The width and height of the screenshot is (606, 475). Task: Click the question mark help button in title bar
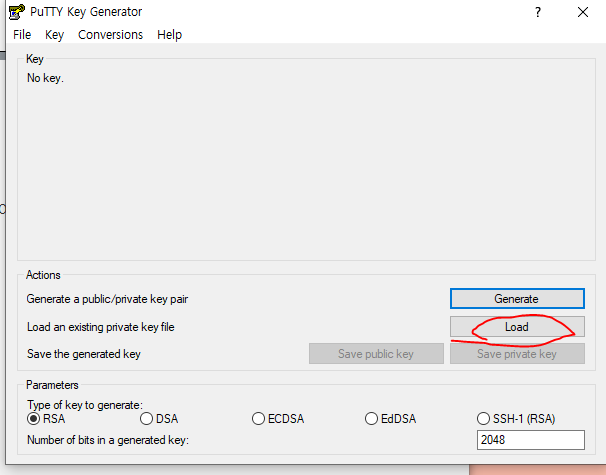tap(538, 12)
